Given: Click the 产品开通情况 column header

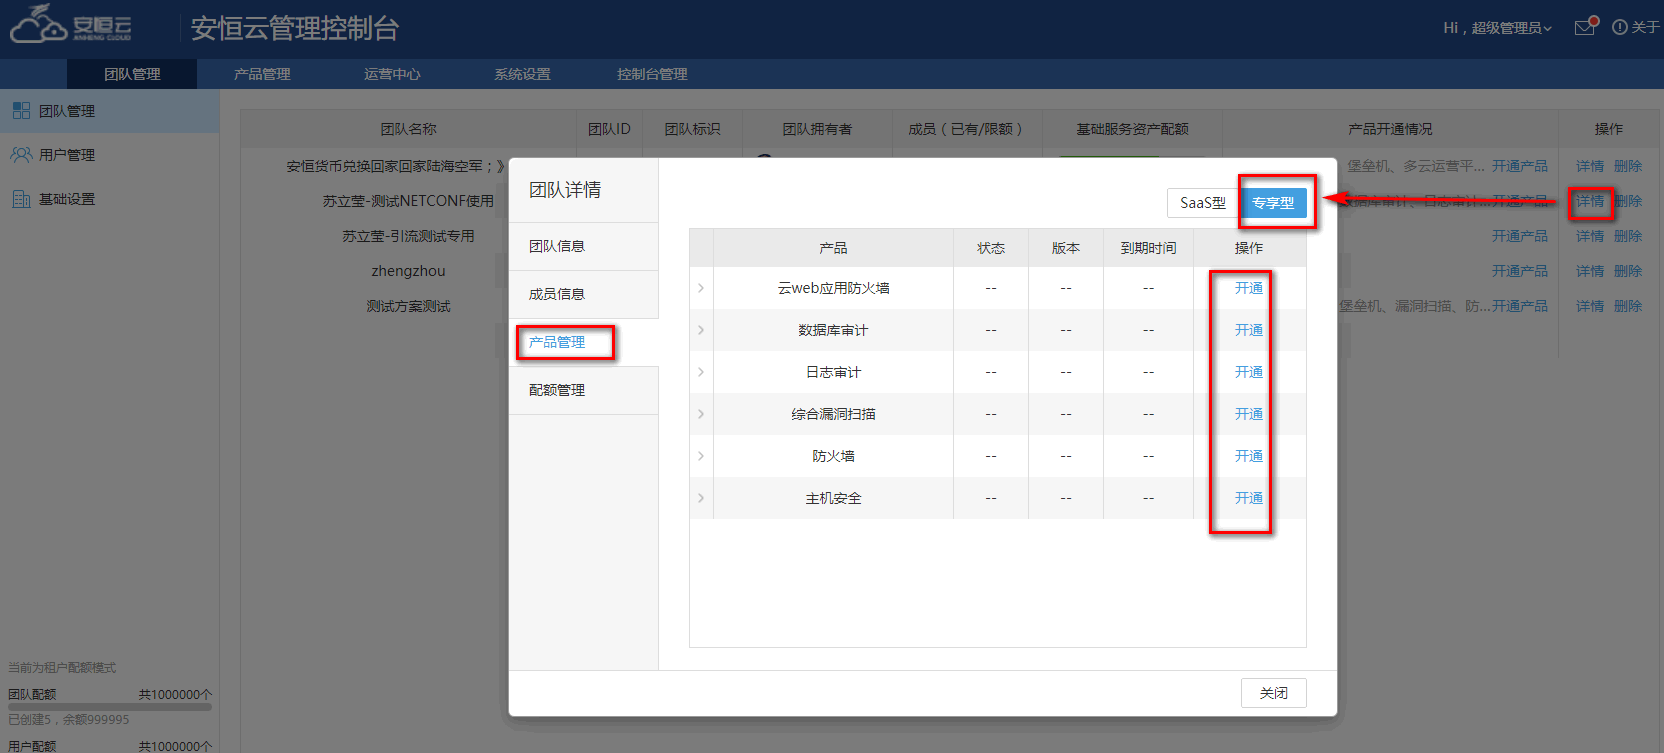Looking at the screenshot, I should [x=1390, y=129].
